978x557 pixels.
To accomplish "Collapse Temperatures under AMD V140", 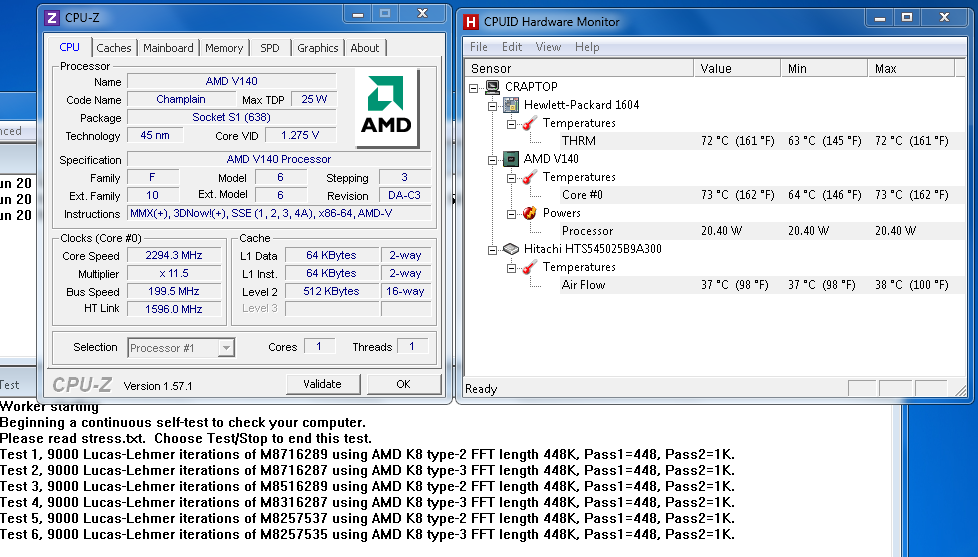I will [511, 178].
